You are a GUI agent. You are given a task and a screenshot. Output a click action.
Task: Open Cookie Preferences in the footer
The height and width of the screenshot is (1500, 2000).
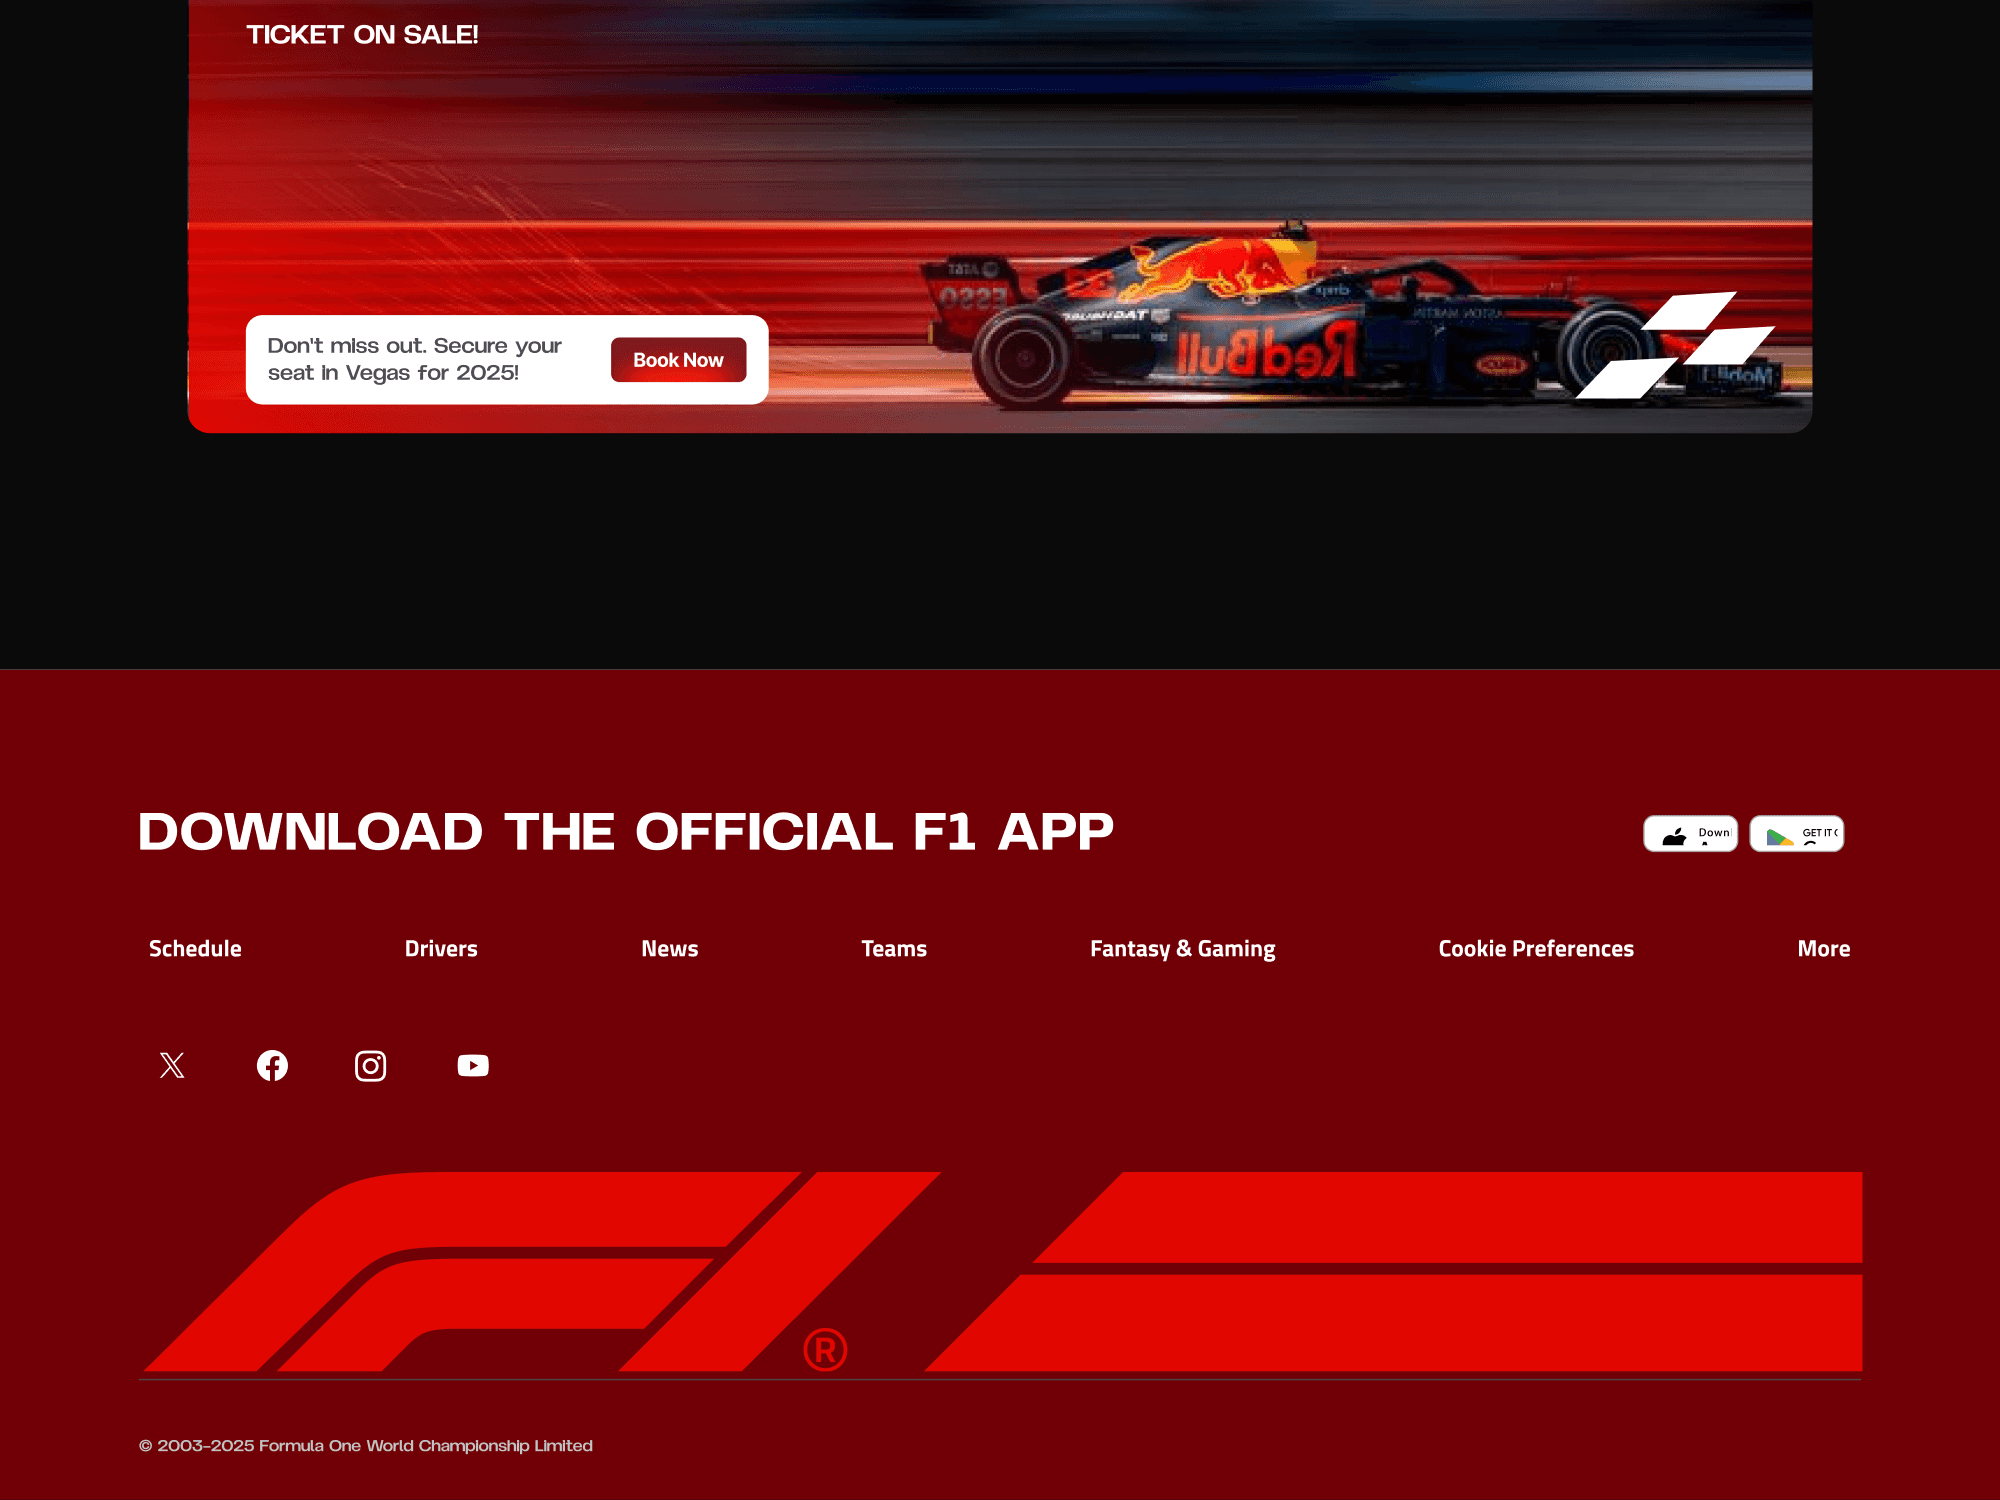click(x=1536, y=948)
